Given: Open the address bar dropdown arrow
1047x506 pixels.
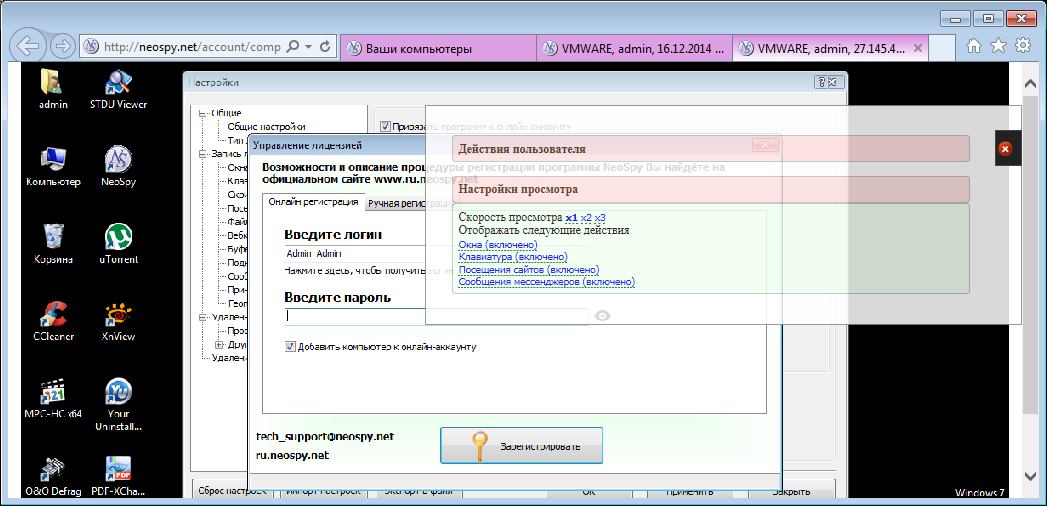Looking at the screenshot, I should [x=308, y=47].
